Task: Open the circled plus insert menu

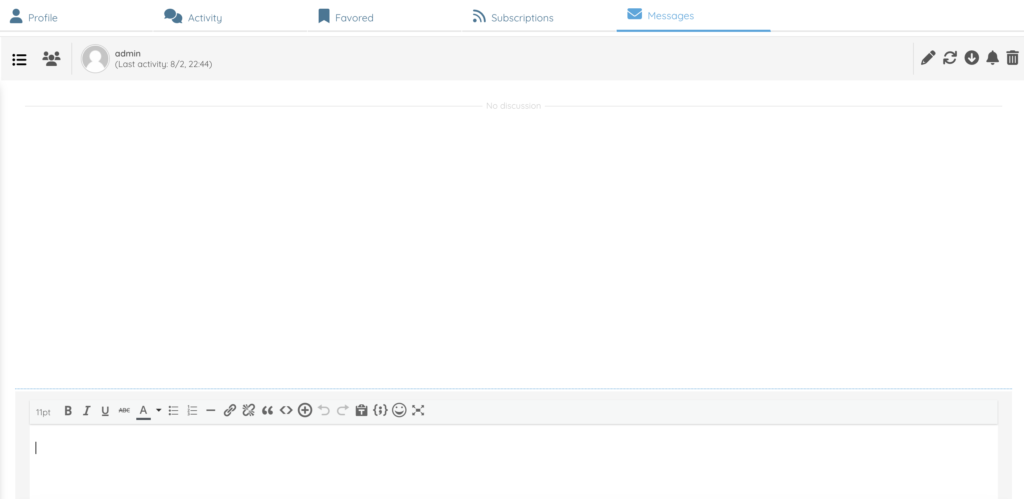Action: click(x=305, y=410)
